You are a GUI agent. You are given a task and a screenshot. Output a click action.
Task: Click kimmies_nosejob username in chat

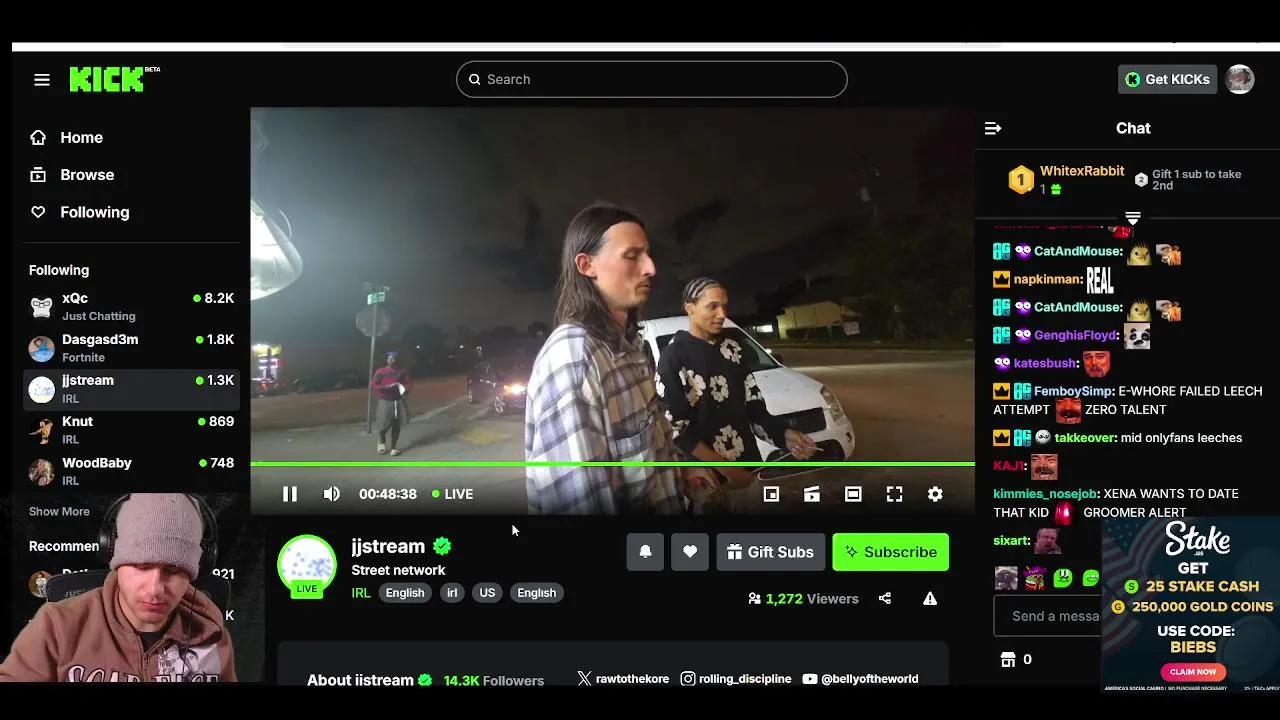click(1046, 494)
